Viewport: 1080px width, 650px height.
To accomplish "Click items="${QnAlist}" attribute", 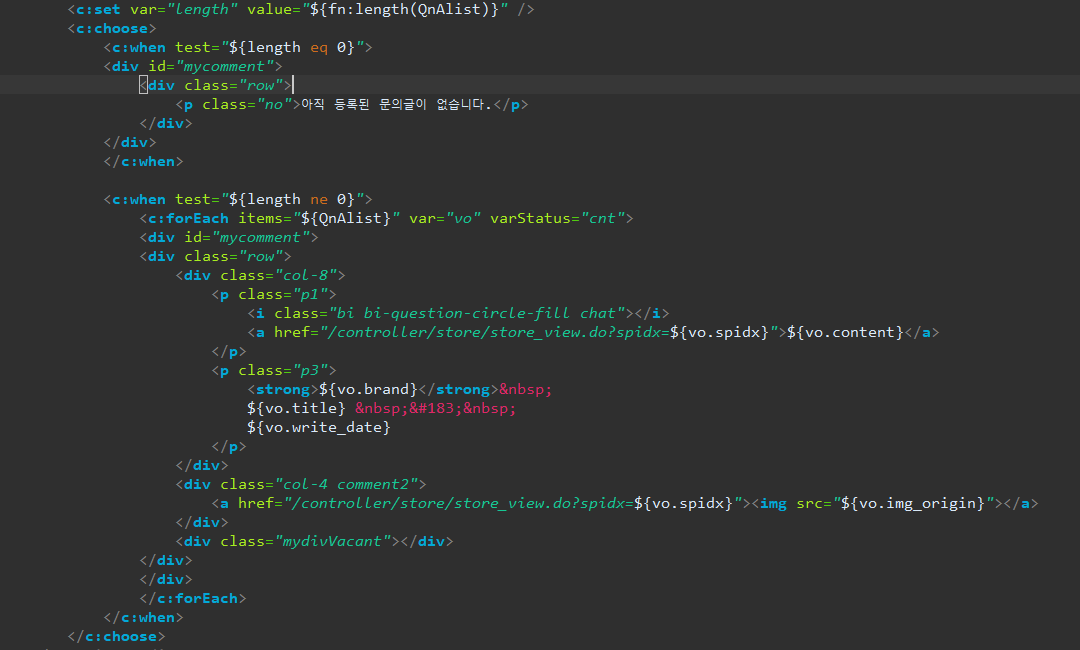I will coord(319,218).
